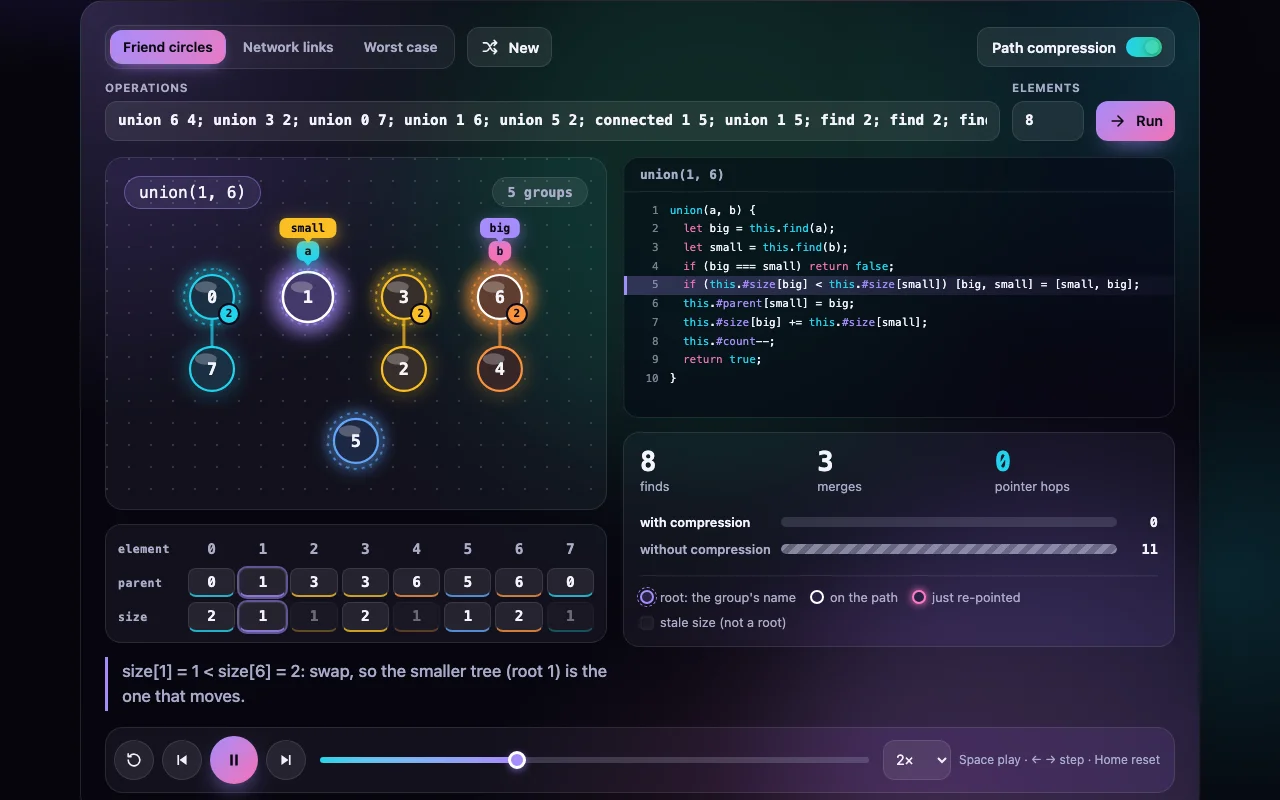The height and width of the screenshot is (800, 1280).
Task: Click the "8 finds" statistic
Action: point(654,471)
